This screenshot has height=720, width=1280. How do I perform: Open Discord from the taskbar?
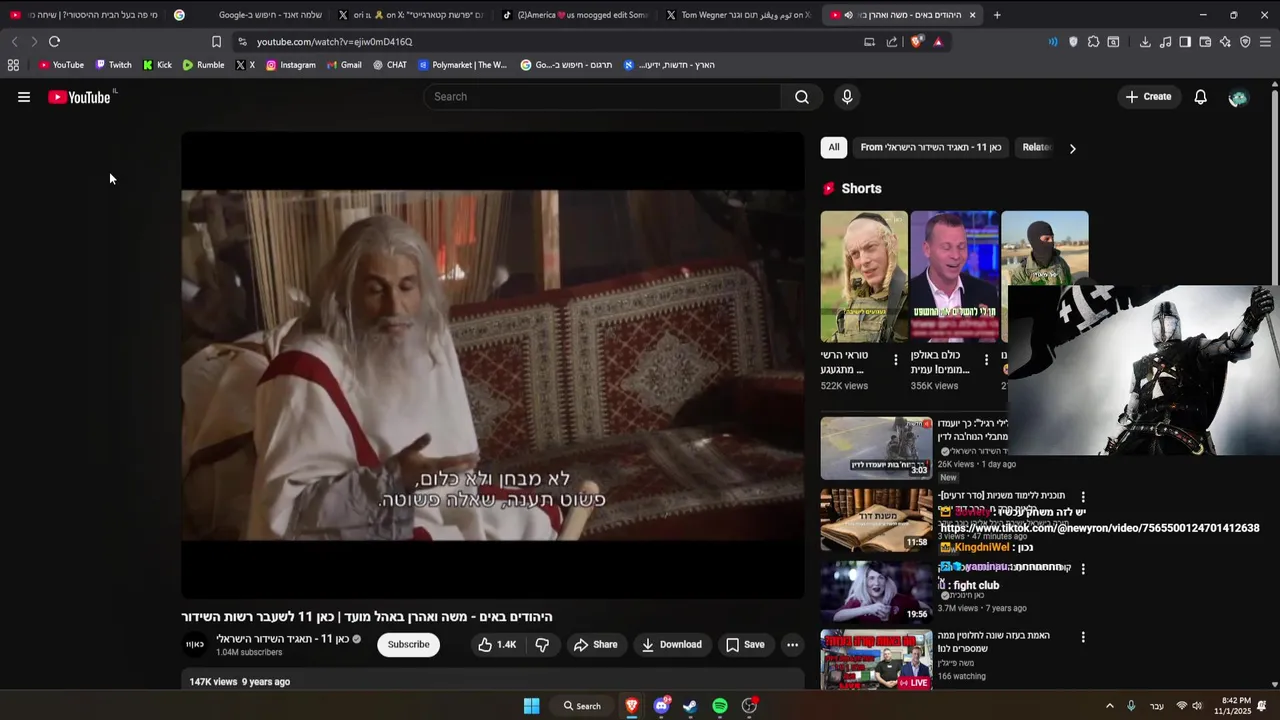(x=661, y=706)
